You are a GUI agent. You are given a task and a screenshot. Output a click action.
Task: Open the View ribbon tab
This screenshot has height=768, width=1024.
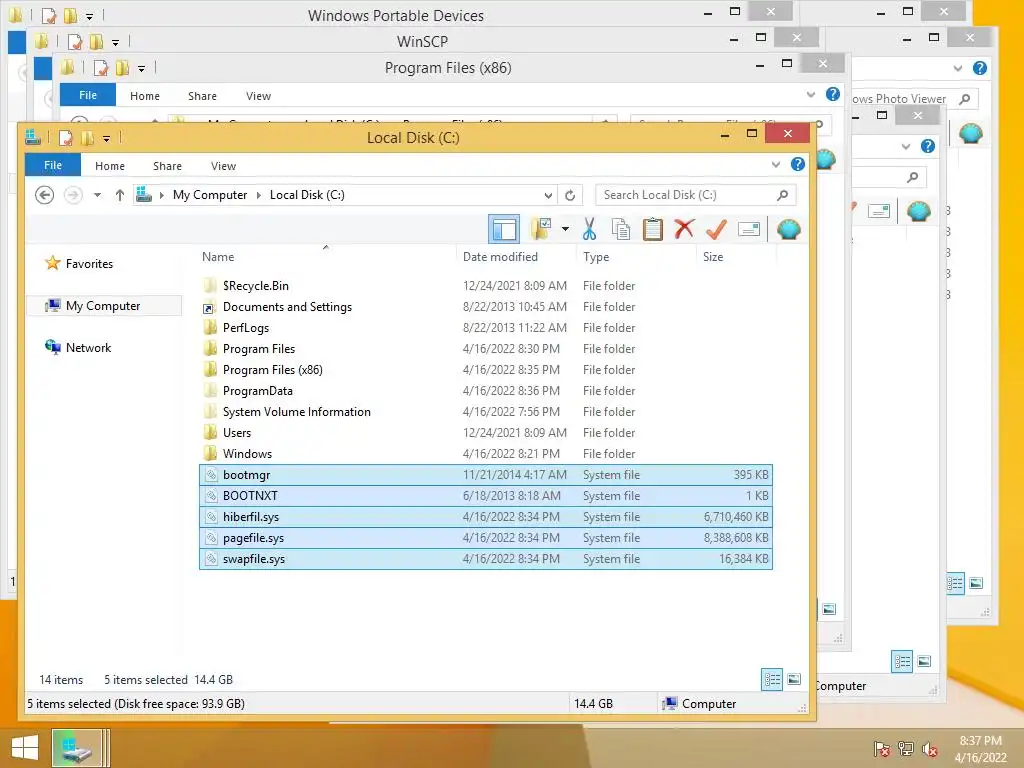click(x=223, y=166)
